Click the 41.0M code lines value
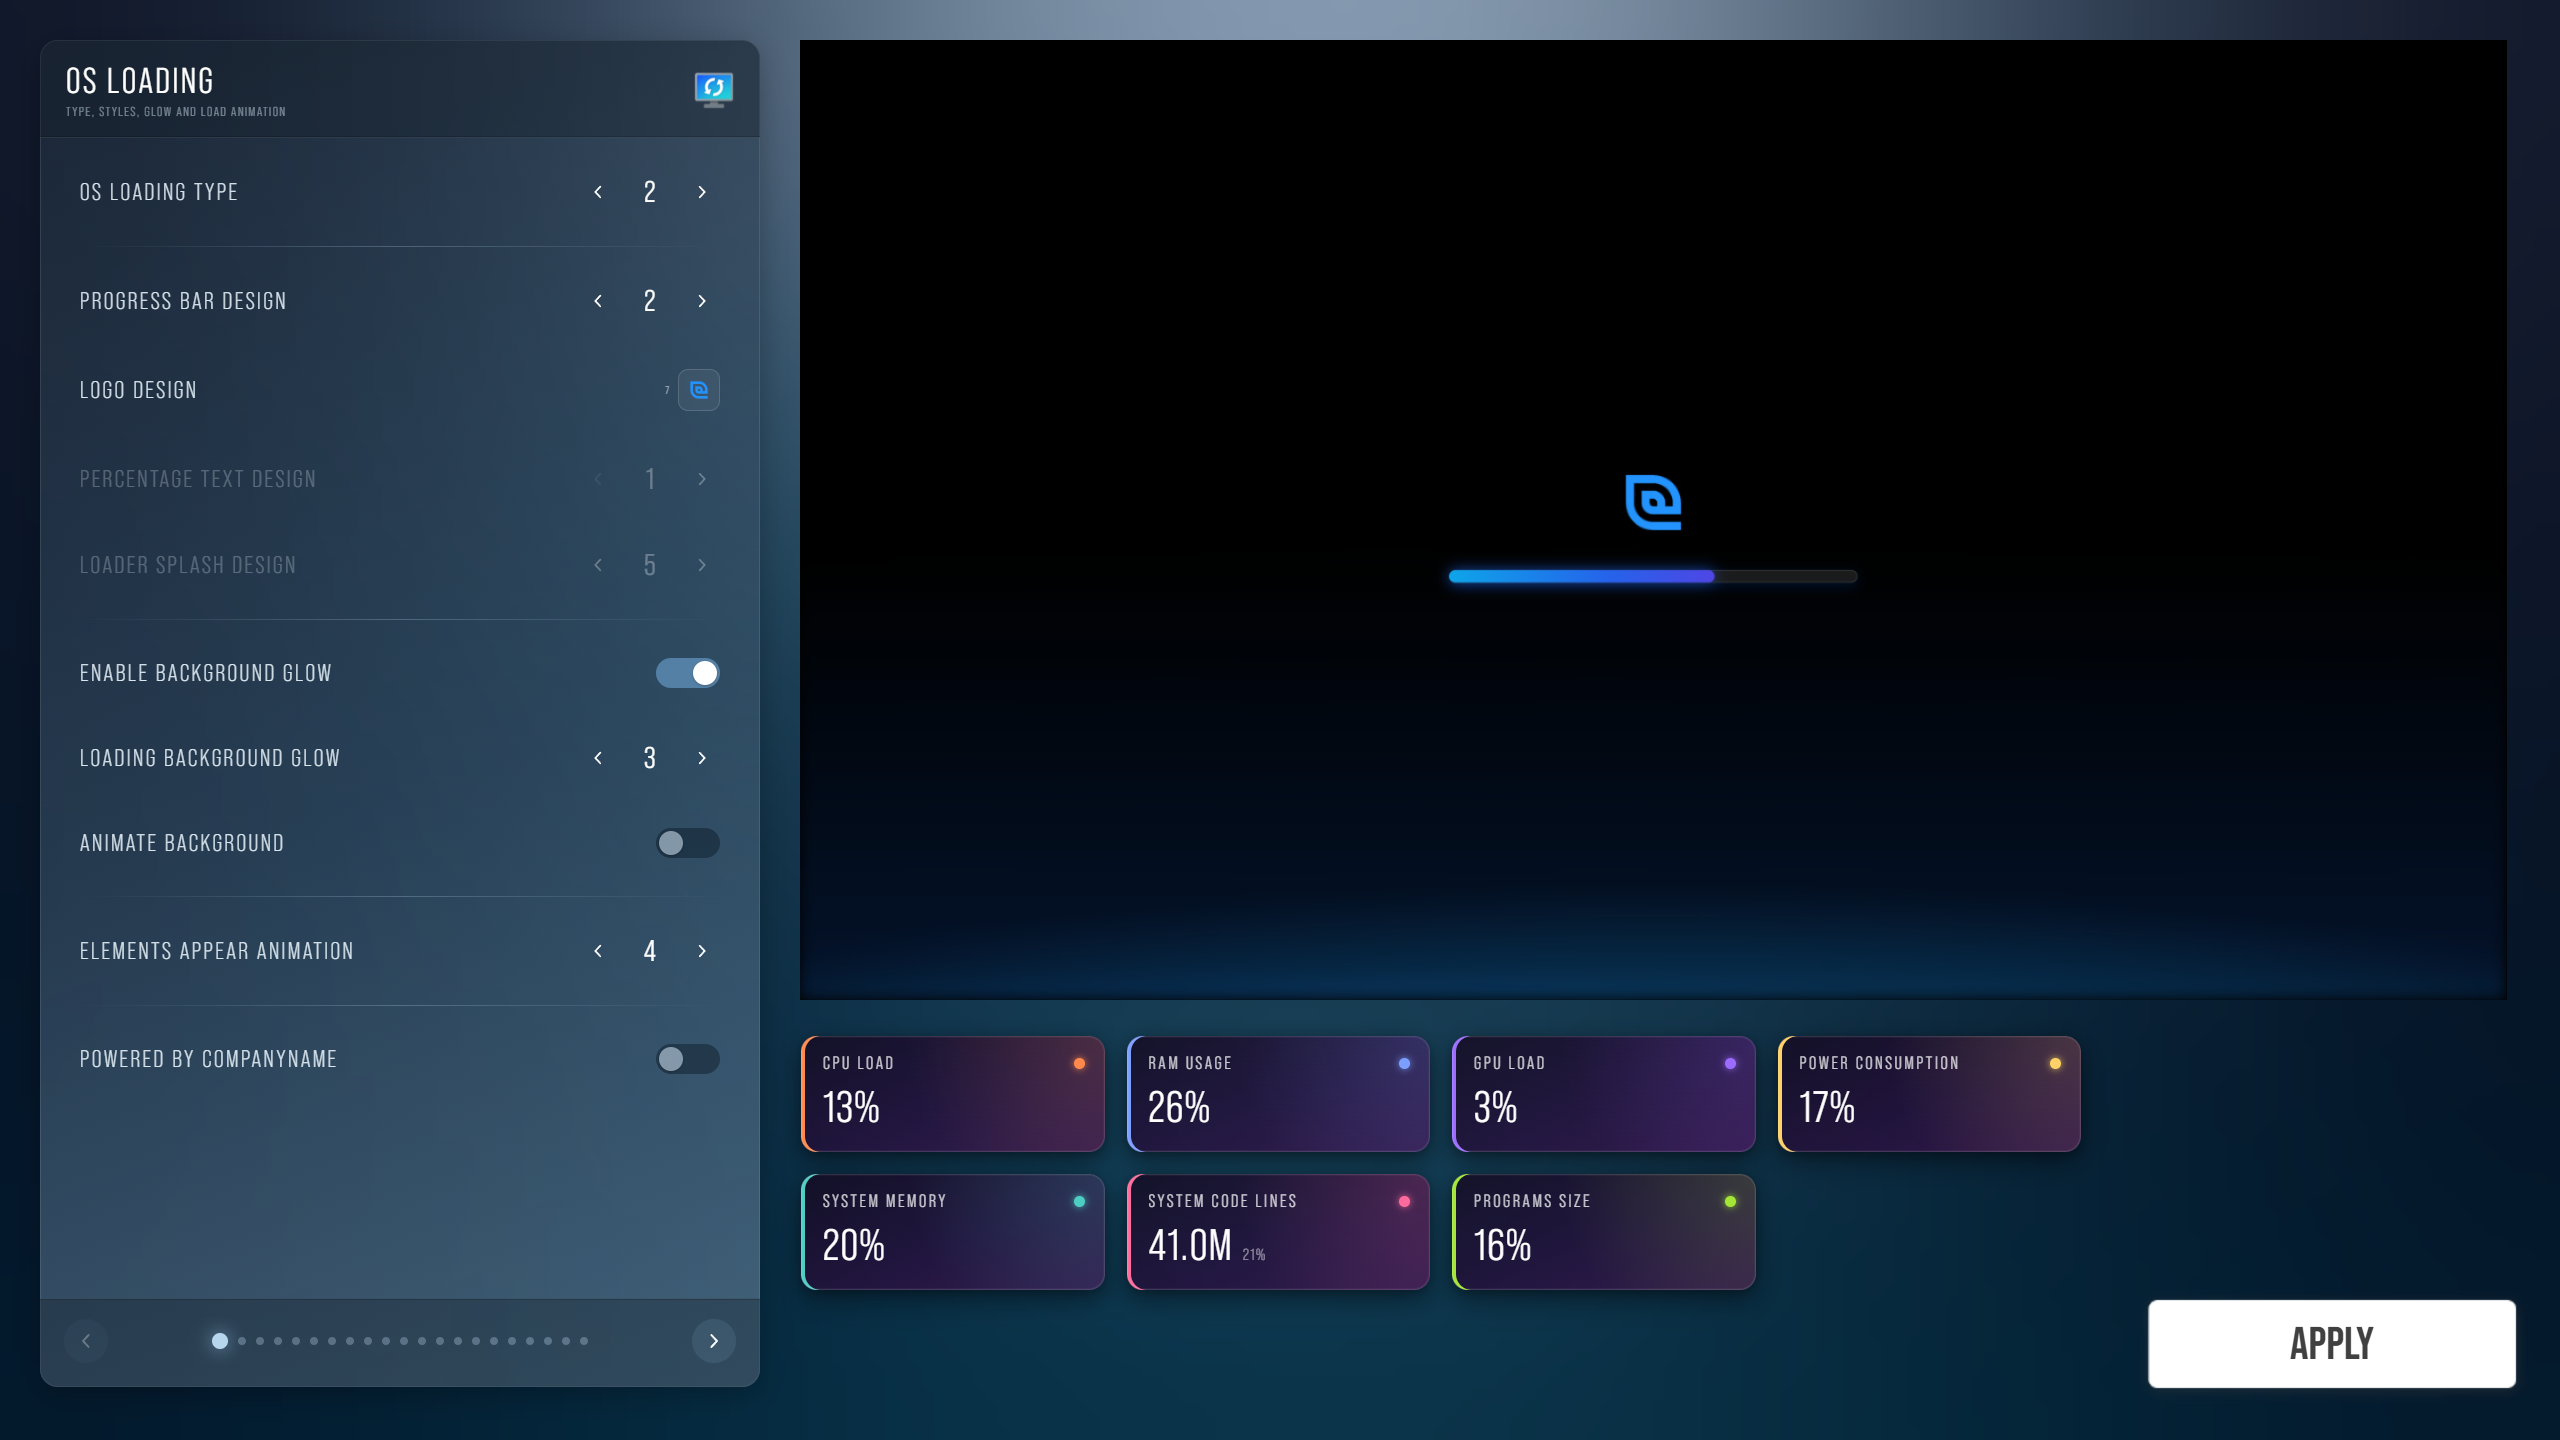Viewport: 2560px width, 1440px height. click(x=1190, y=1246)
